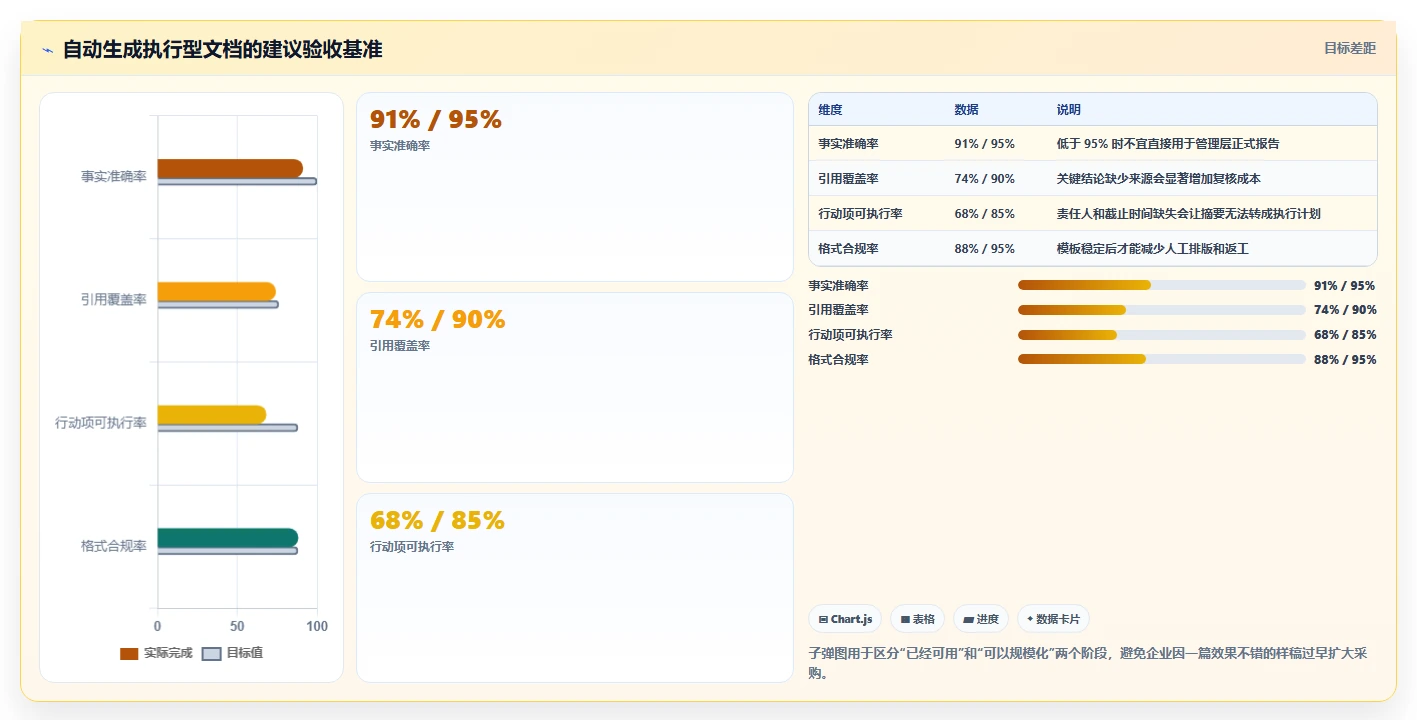Screen dimensions: 1417x720
Task: Click the 引用覆盖率 y-axis label in chart
Action: [x=114, y=299]
